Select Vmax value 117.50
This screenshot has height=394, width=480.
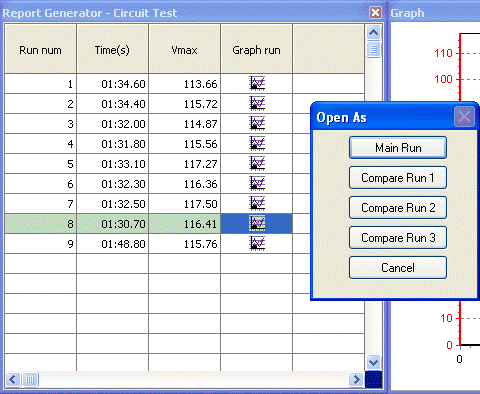click(x=184, y=204)
